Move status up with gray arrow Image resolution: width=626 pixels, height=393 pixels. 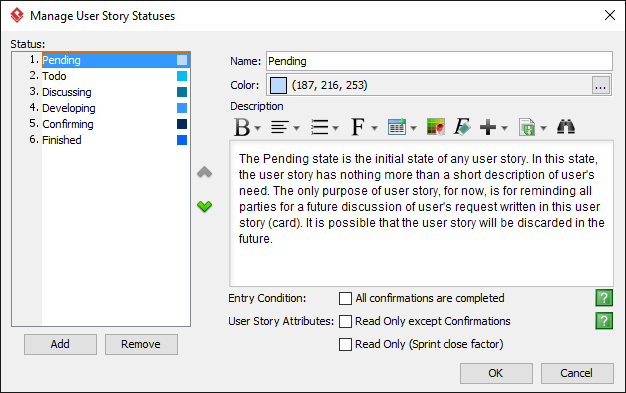204,172
